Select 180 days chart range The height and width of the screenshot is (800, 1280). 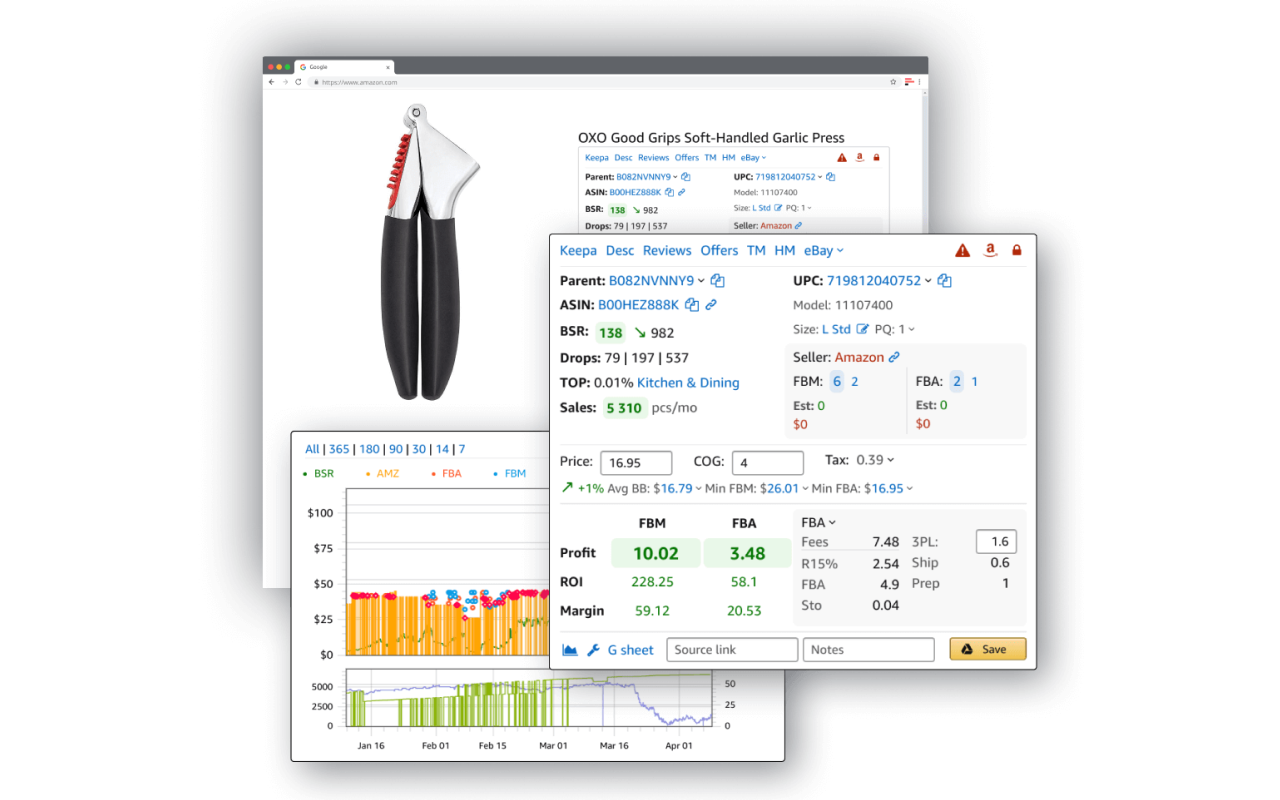coord(369,449)
